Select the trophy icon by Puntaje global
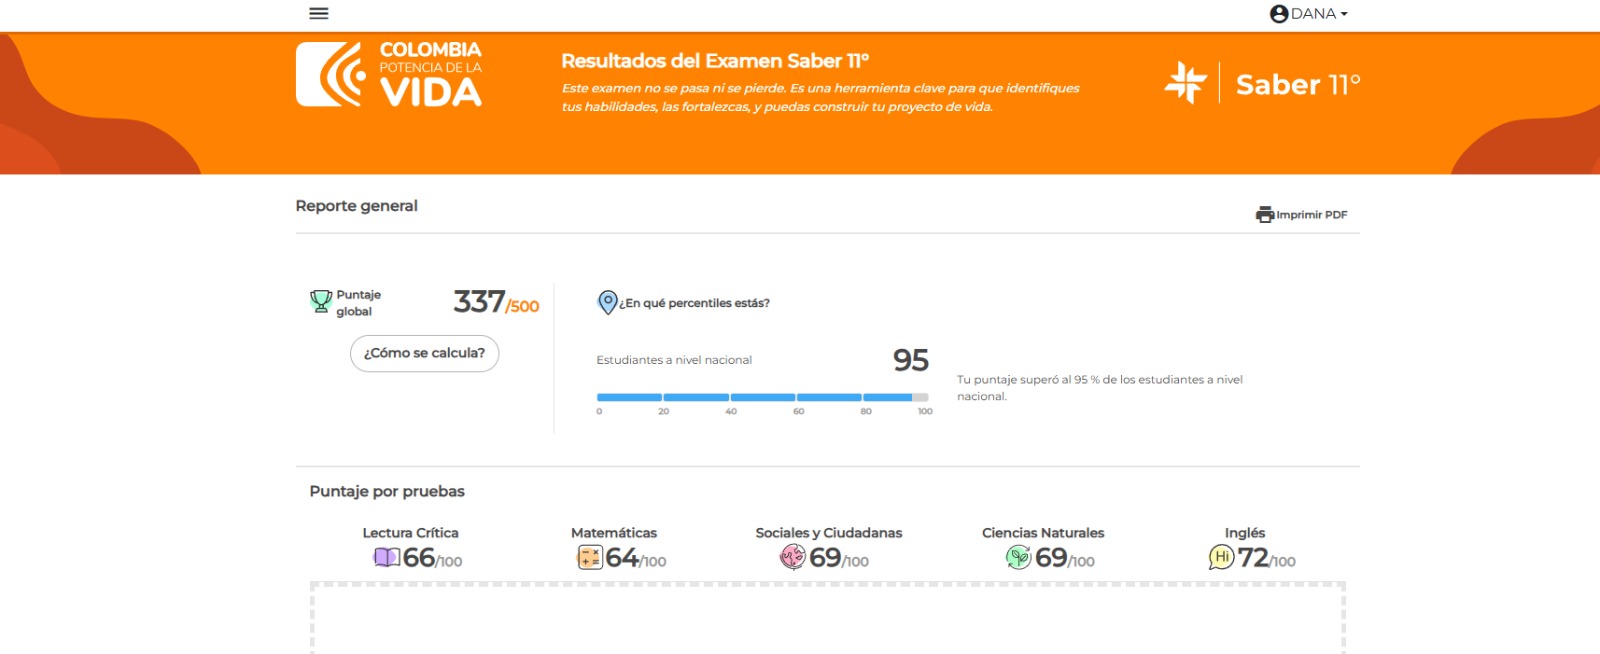 click(321, 301)
